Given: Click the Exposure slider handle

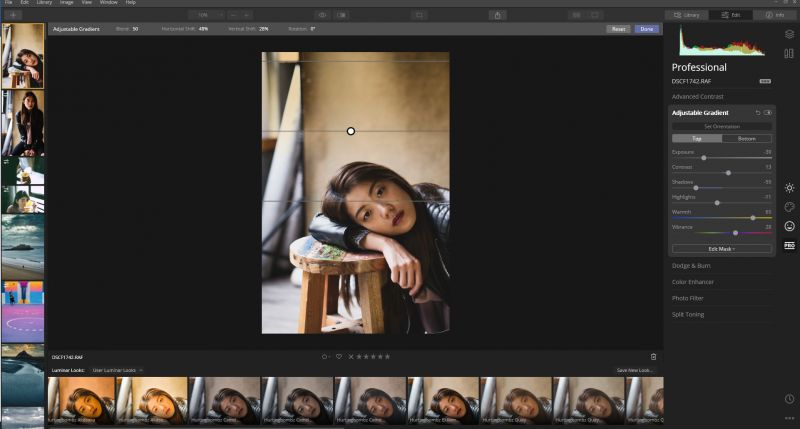Looking at the screenshot, I should [x=704, y=158].
